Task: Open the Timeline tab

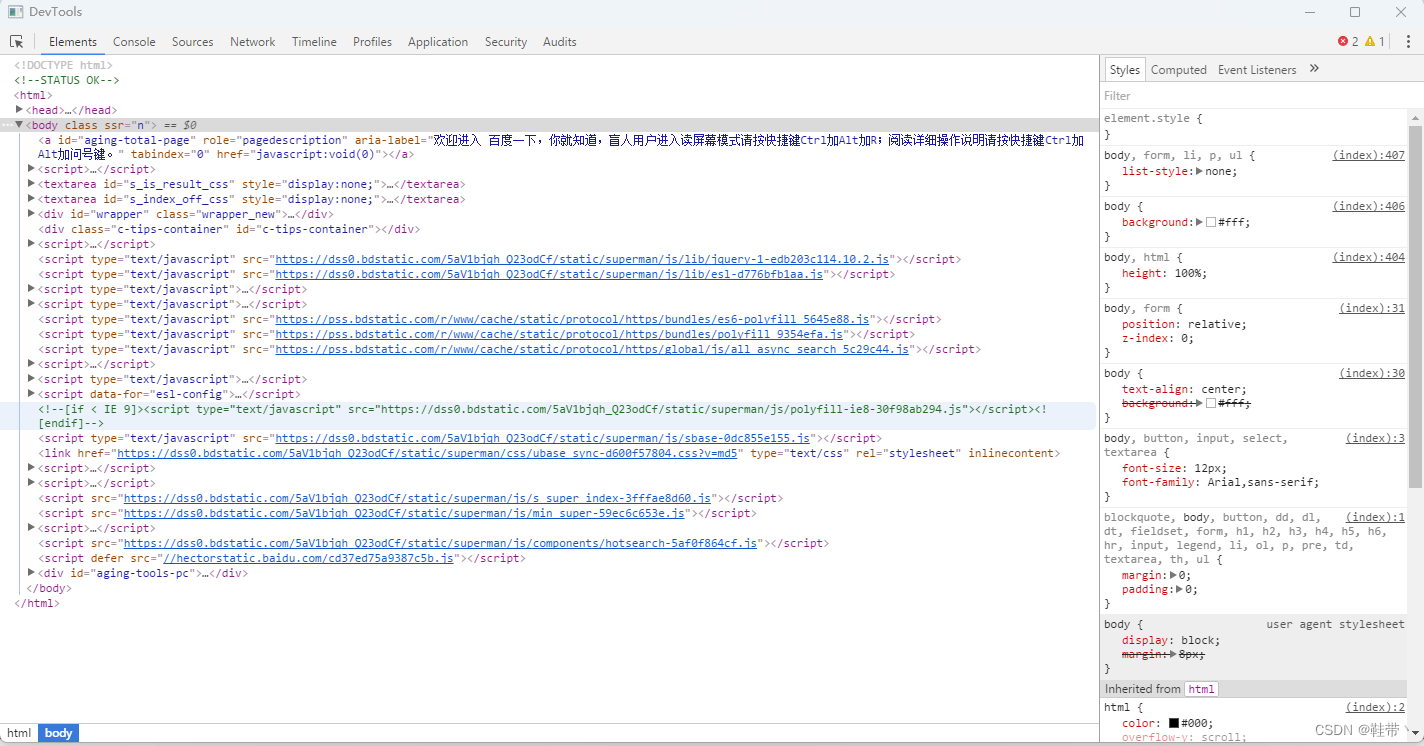Action: [314, 42]
